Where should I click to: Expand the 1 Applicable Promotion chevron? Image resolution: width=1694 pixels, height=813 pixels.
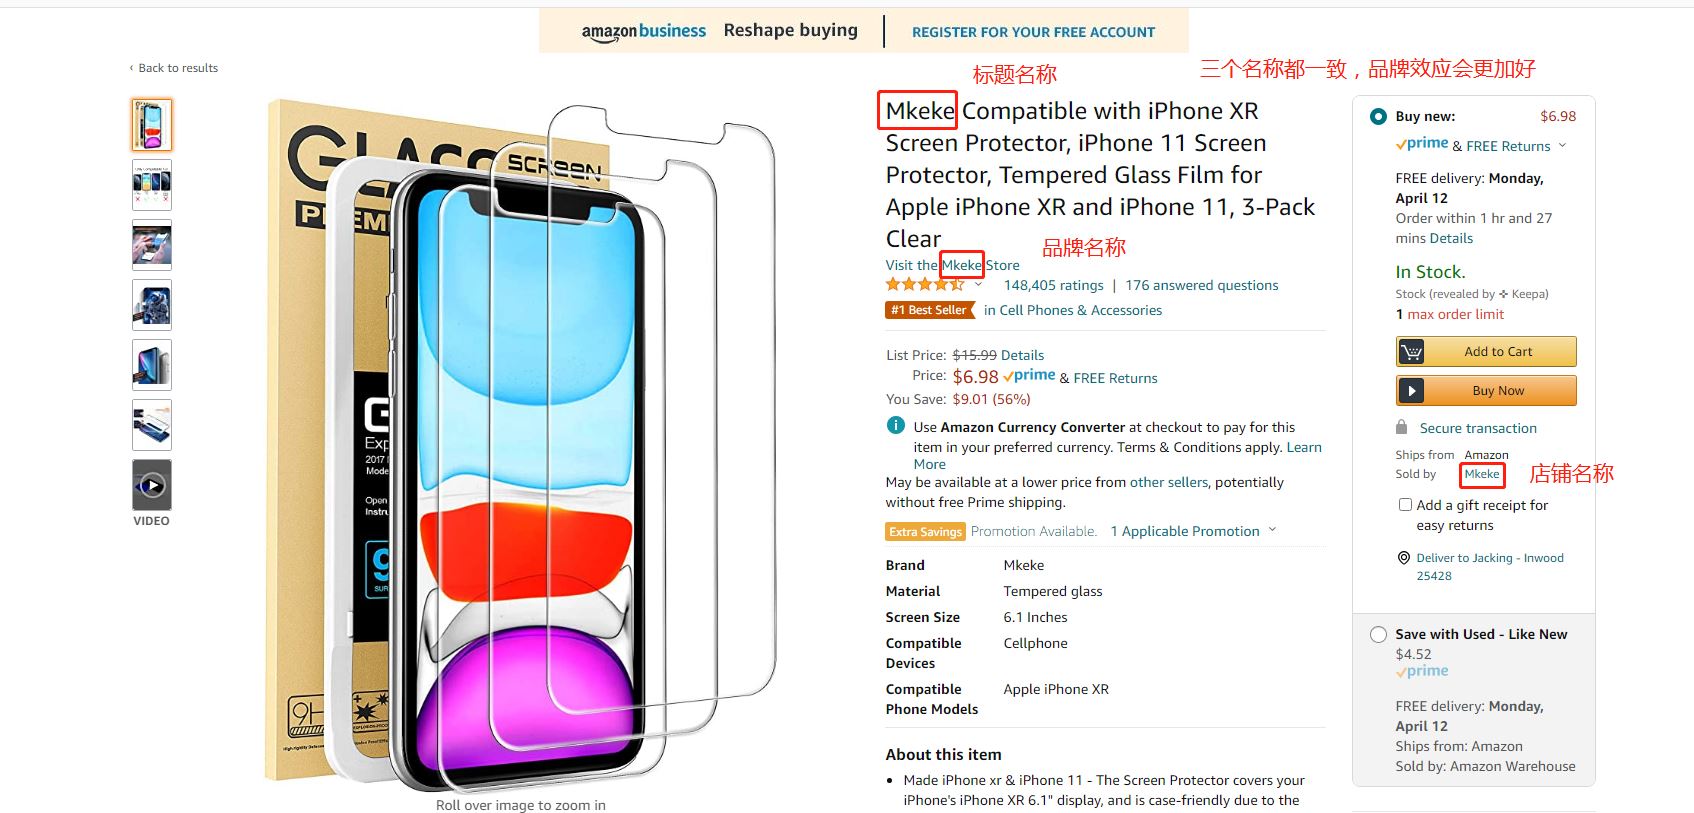coord(1272,530)
